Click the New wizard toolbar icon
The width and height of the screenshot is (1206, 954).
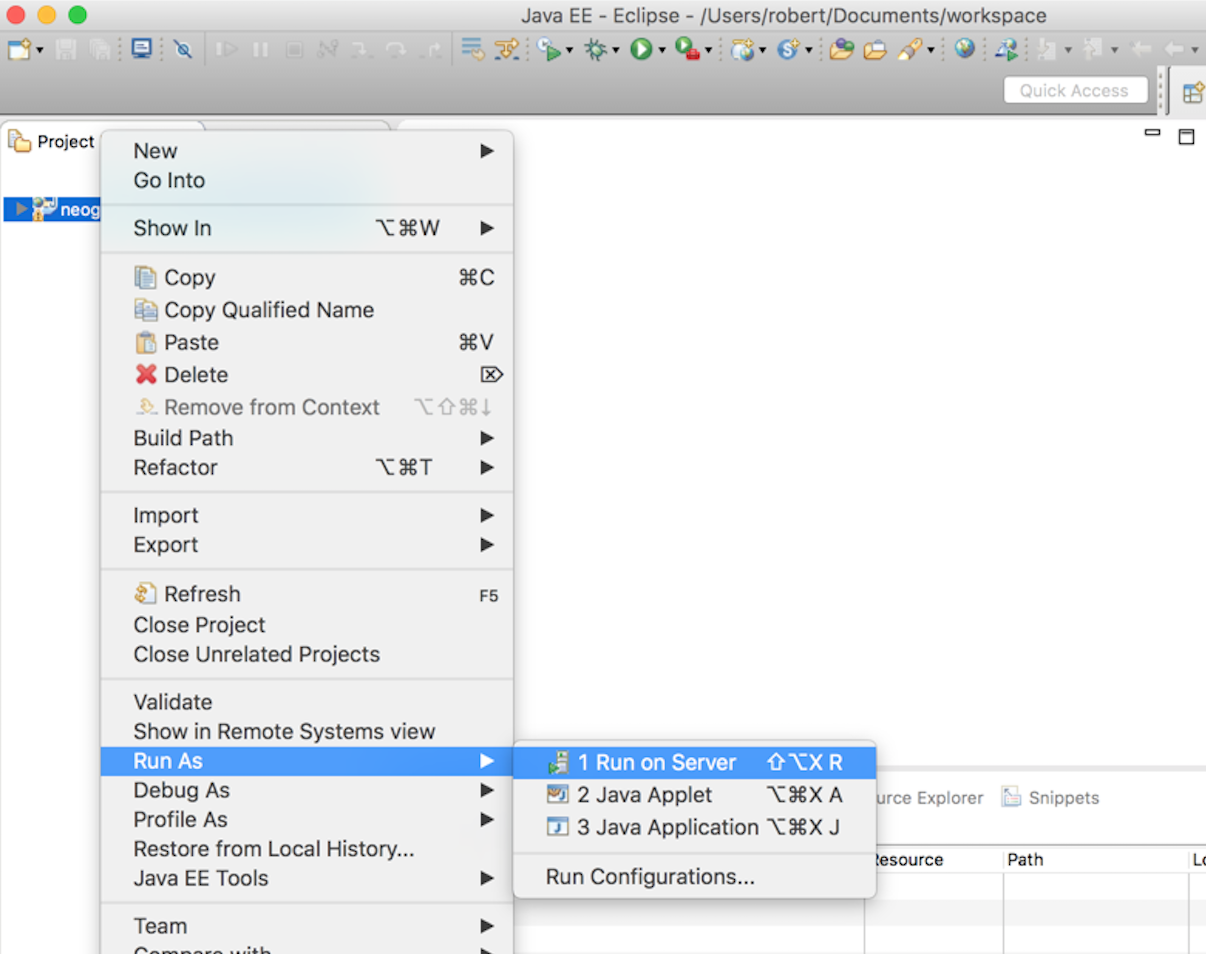[x=19, y=49]
